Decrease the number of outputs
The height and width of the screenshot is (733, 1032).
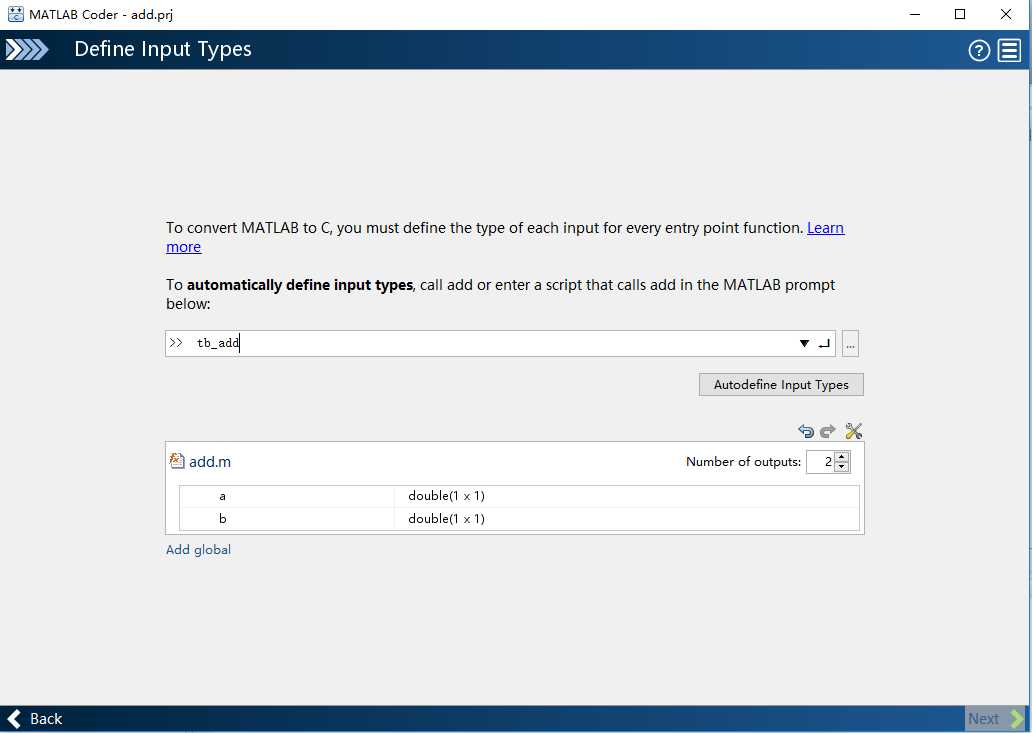click(842, 467)
